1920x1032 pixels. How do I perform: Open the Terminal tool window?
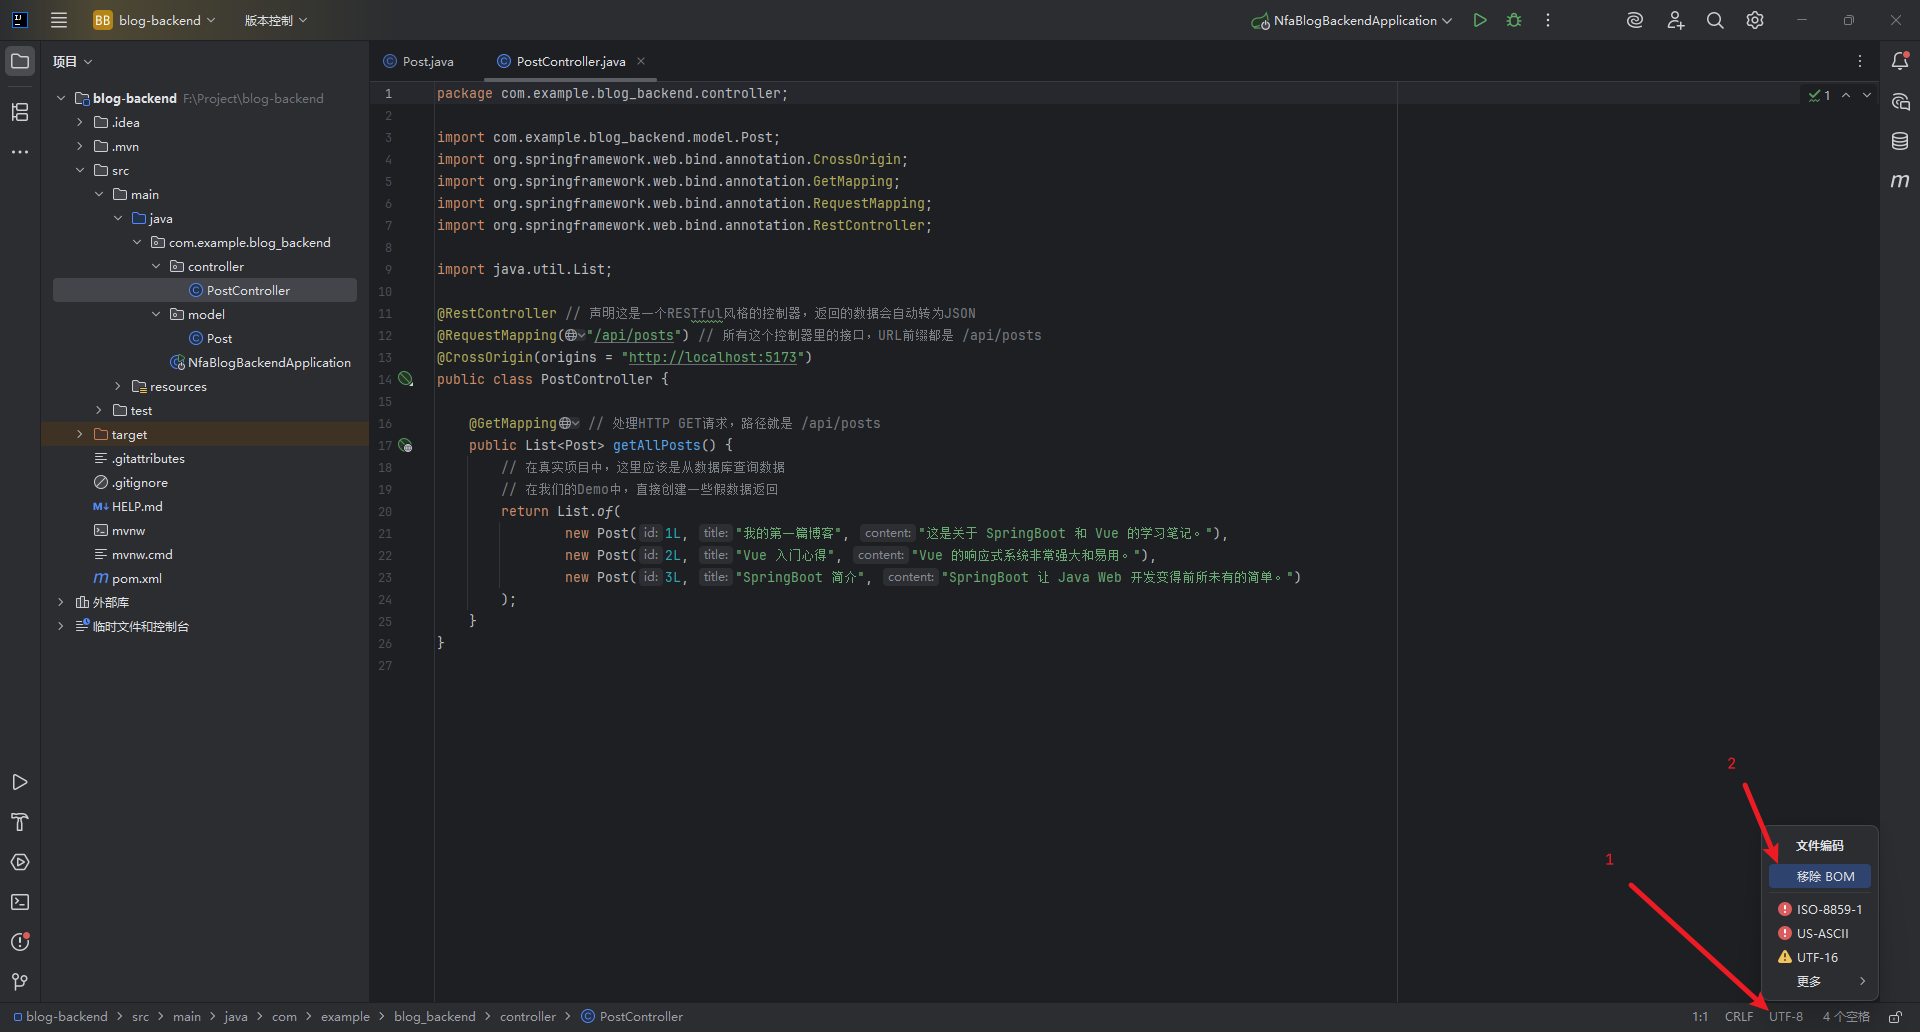[20, 902]
